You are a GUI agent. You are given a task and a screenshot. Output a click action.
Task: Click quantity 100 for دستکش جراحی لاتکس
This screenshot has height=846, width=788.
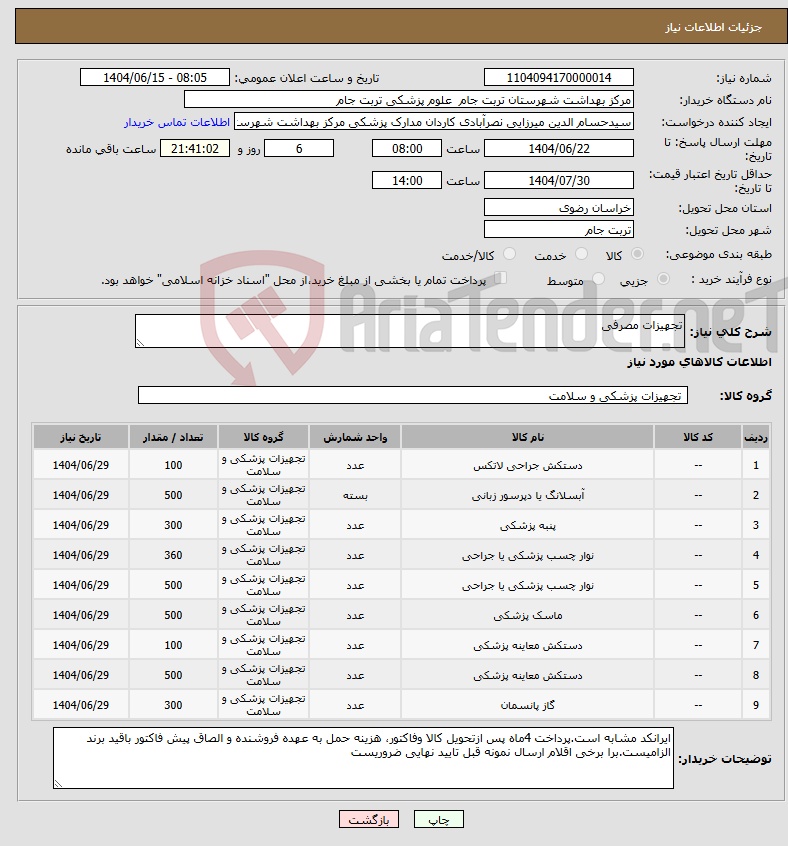pyautogui.click(x=173, y=465)
